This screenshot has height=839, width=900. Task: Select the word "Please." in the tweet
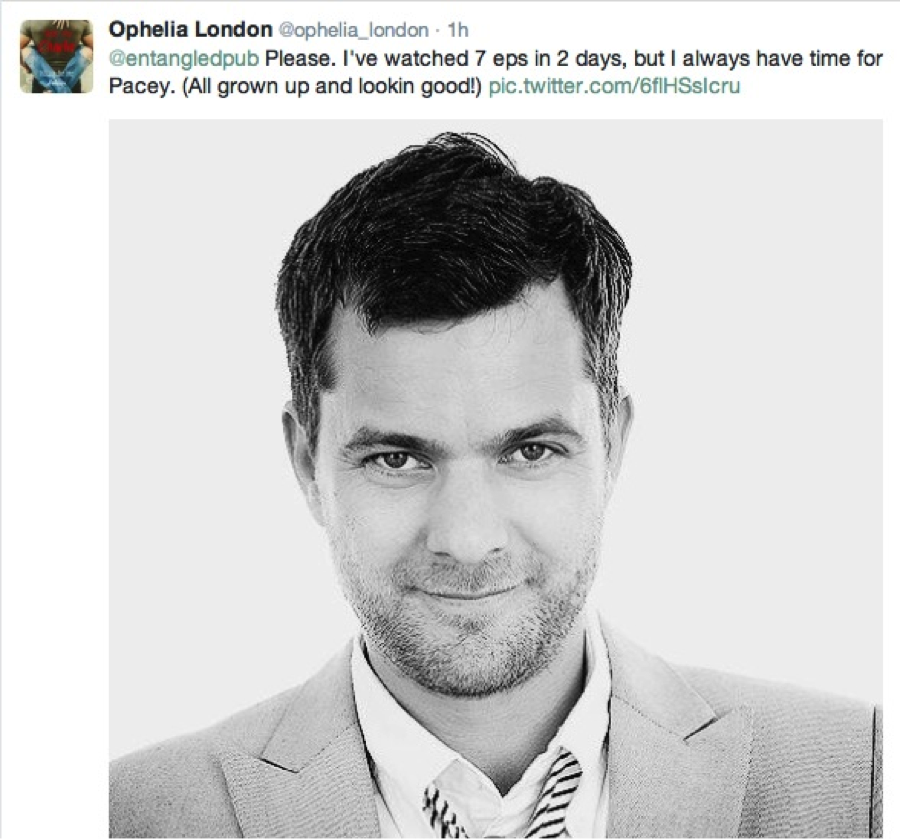(300, 59)
